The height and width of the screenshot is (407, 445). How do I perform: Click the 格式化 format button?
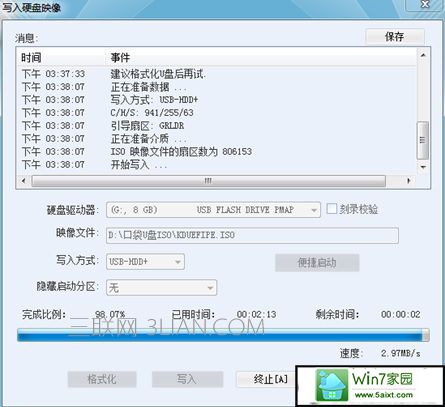pos(102,379)
